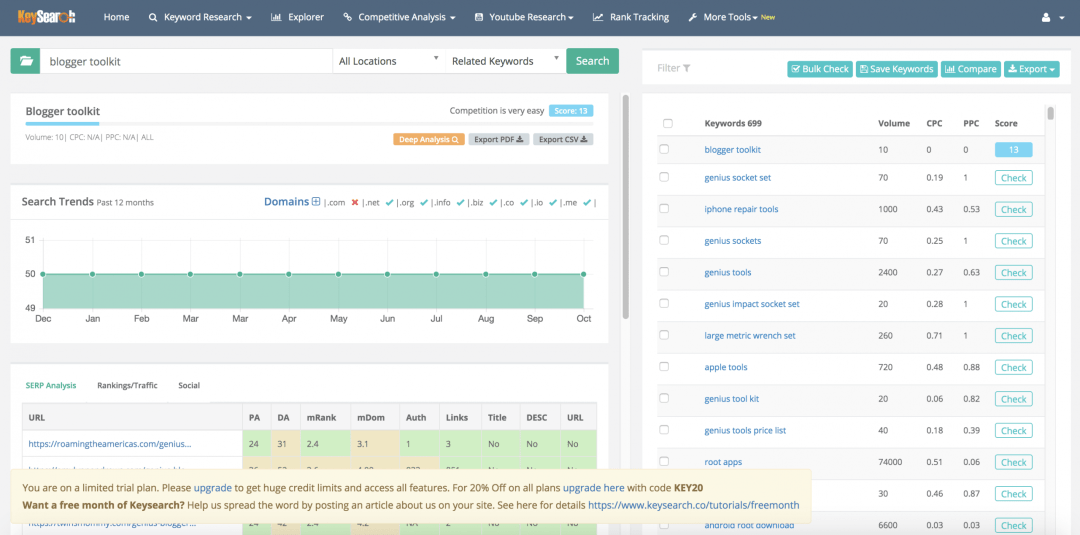Click the red X next to .com
Screen dimensions: 1080x535
click(x=355, y=202)
